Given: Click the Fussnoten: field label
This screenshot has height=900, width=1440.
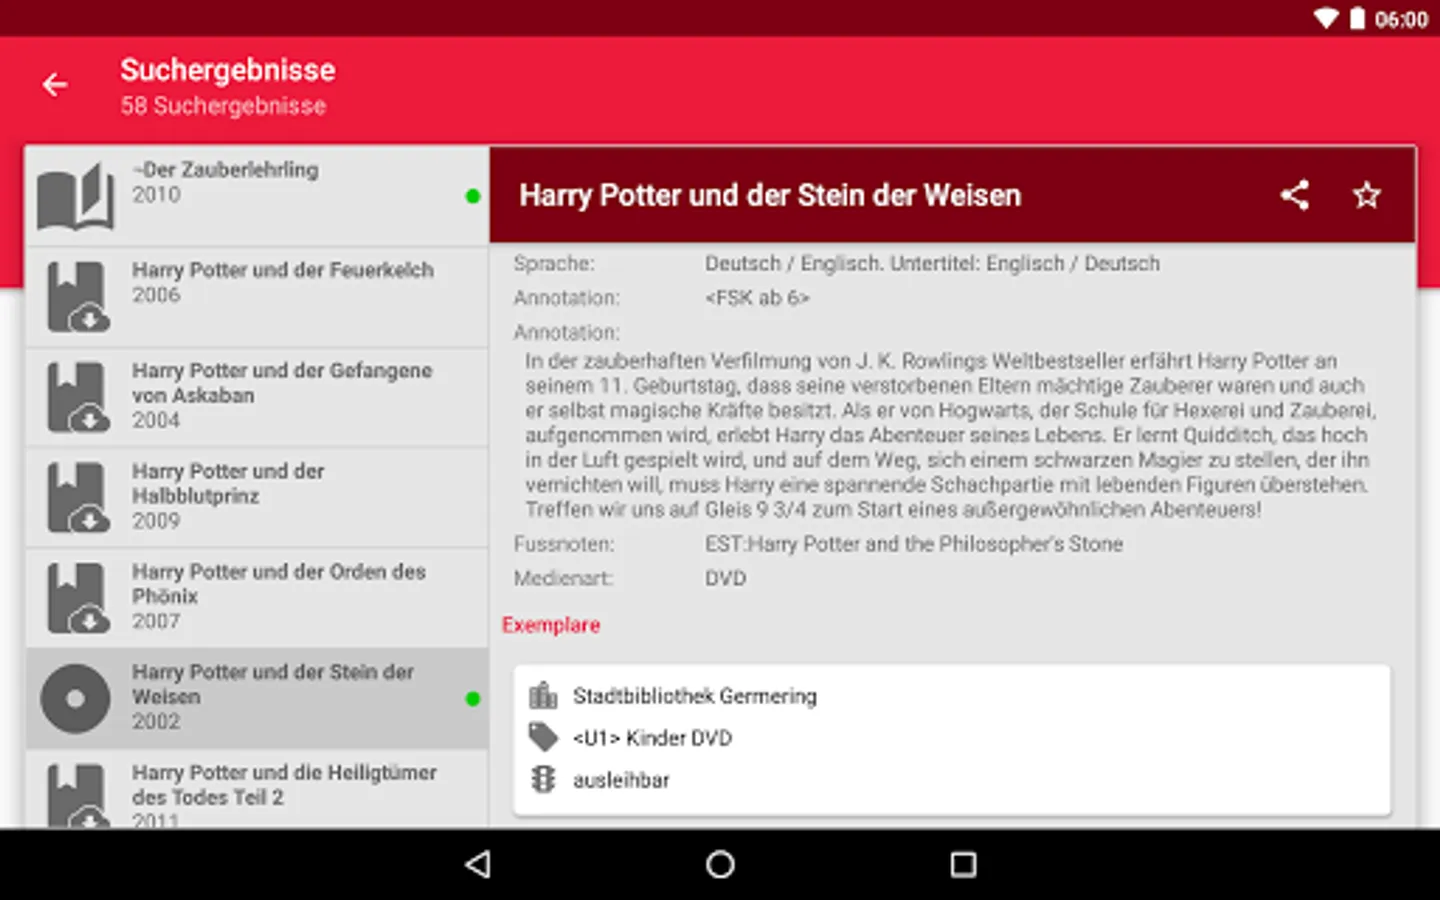Looking at the screenshot, I should click(x=564, y=544).
